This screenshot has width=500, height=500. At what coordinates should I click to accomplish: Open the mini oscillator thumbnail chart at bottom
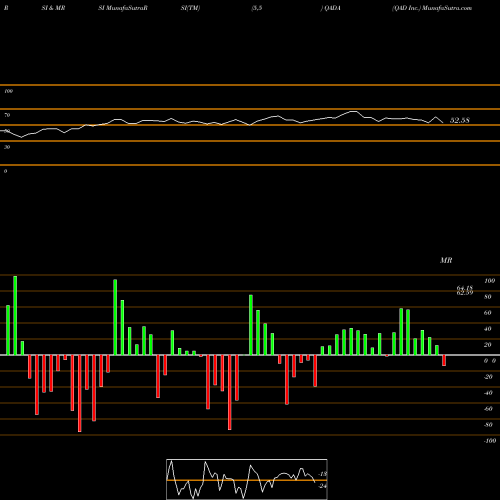(247, 479)
